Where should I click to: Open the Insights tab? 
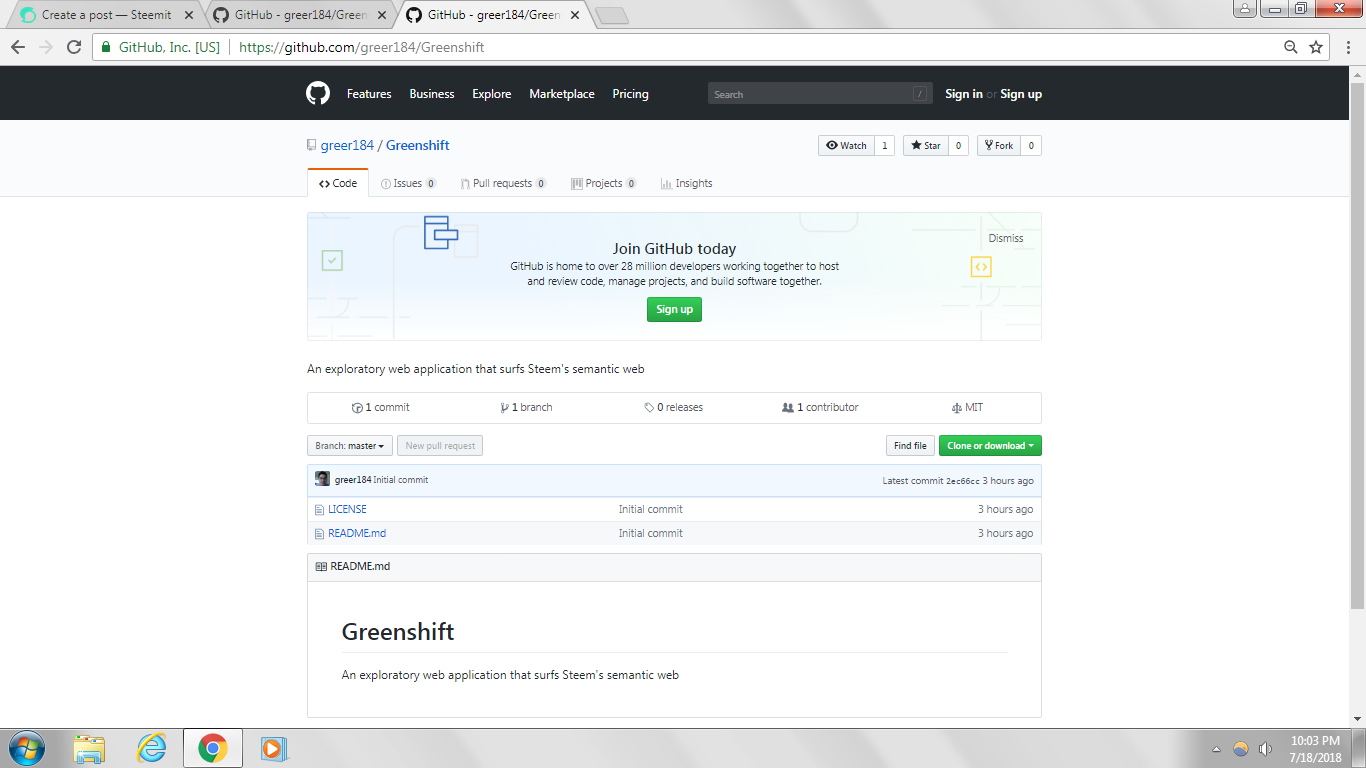[x=686, y=183]
